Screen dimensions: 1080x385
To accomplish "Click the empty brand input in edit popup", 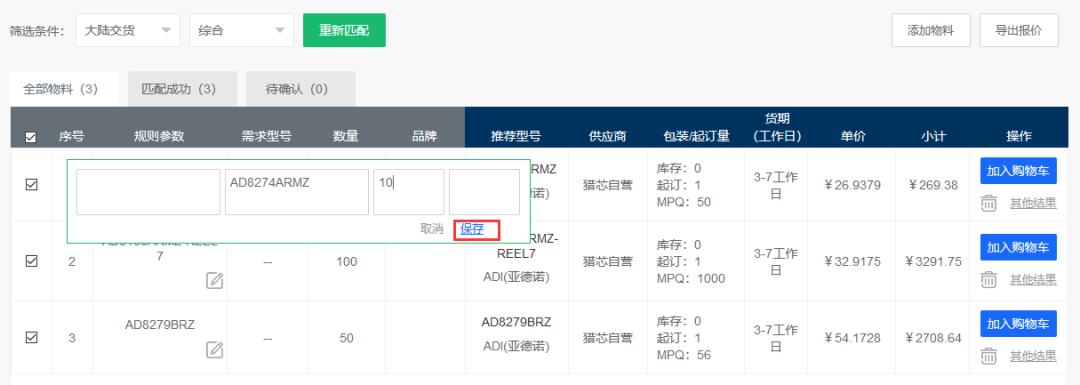I will click(x=484, y=192).
